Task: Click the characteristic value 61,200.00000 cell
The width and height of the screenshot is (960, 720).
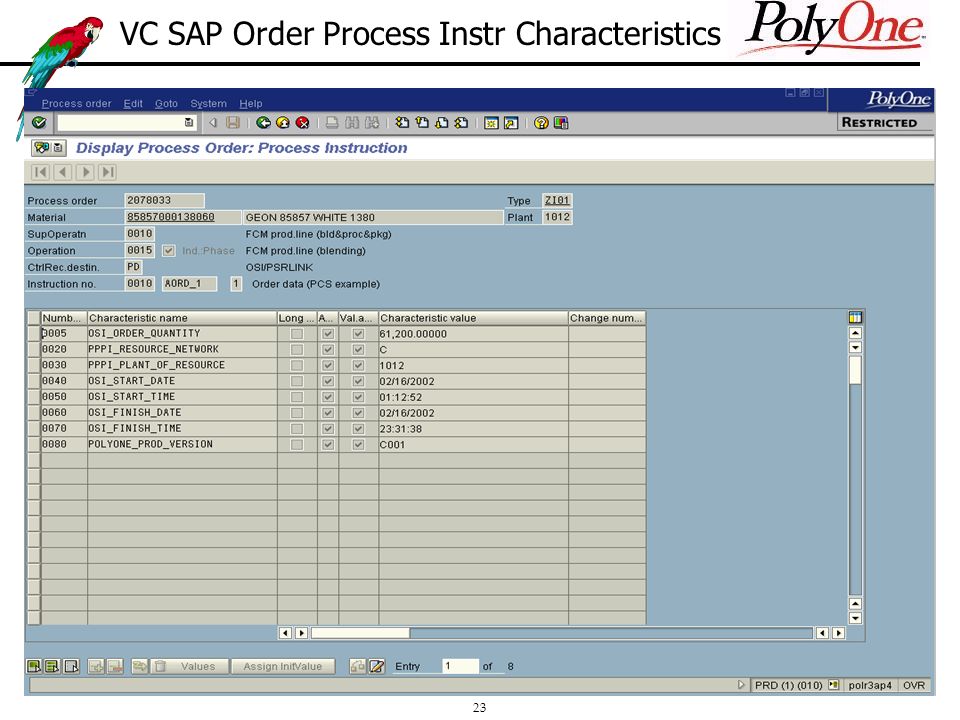Action: point(473,334)
